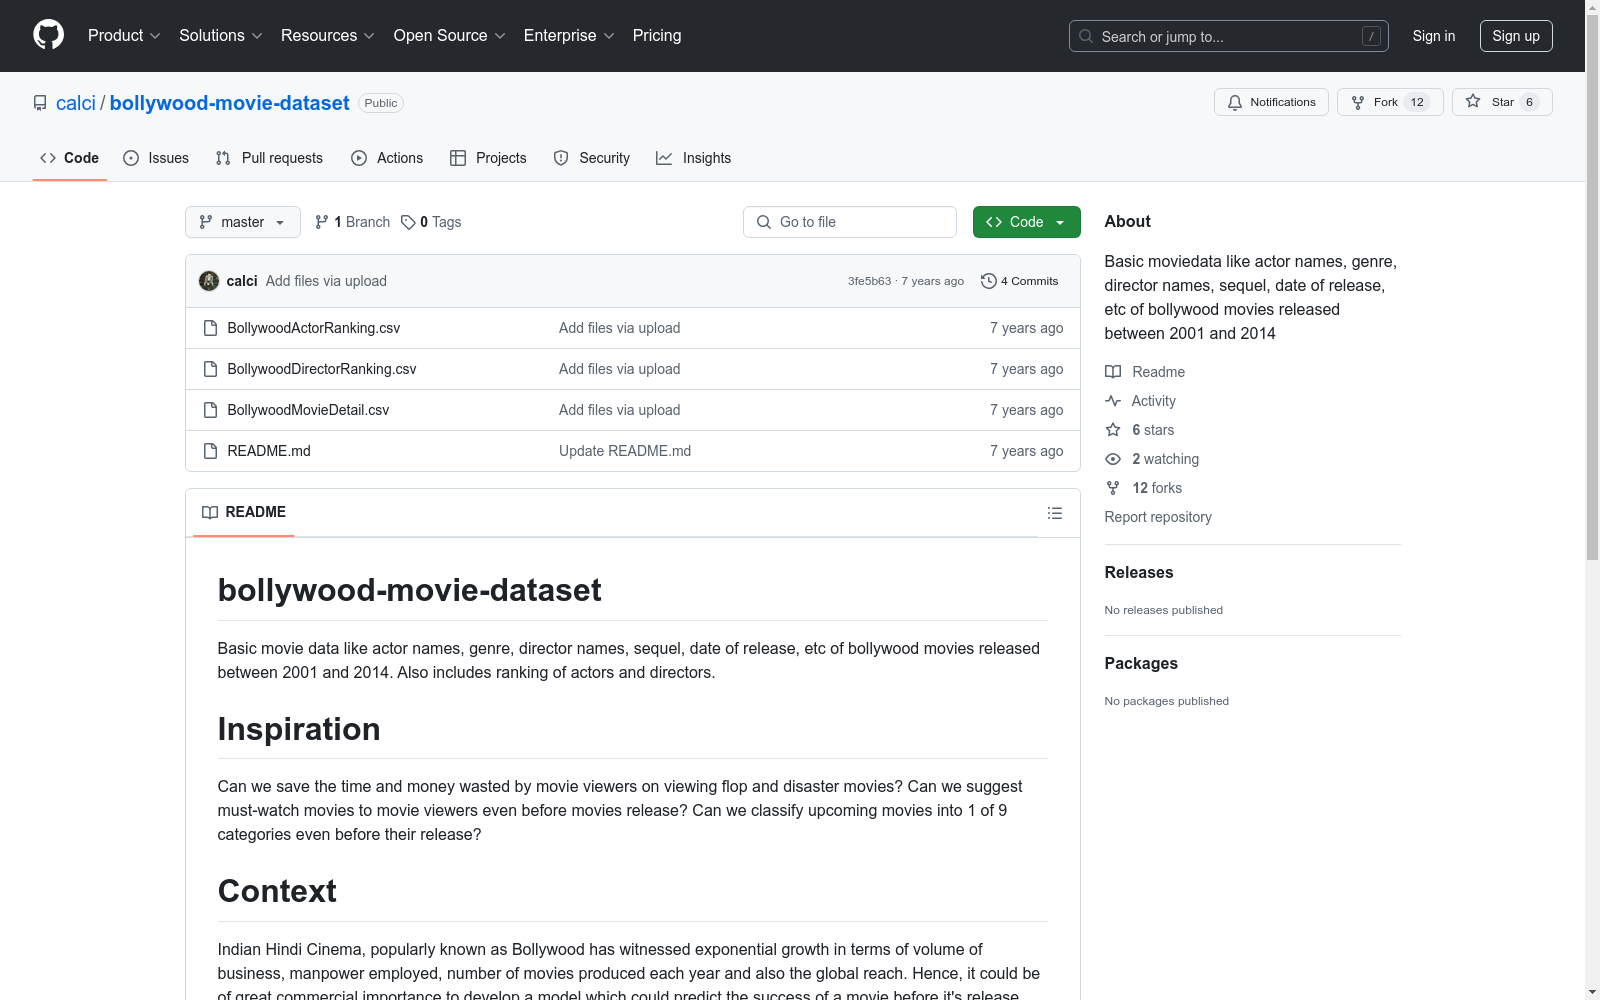Open the GitHub homepage logo

pos(48,35)
